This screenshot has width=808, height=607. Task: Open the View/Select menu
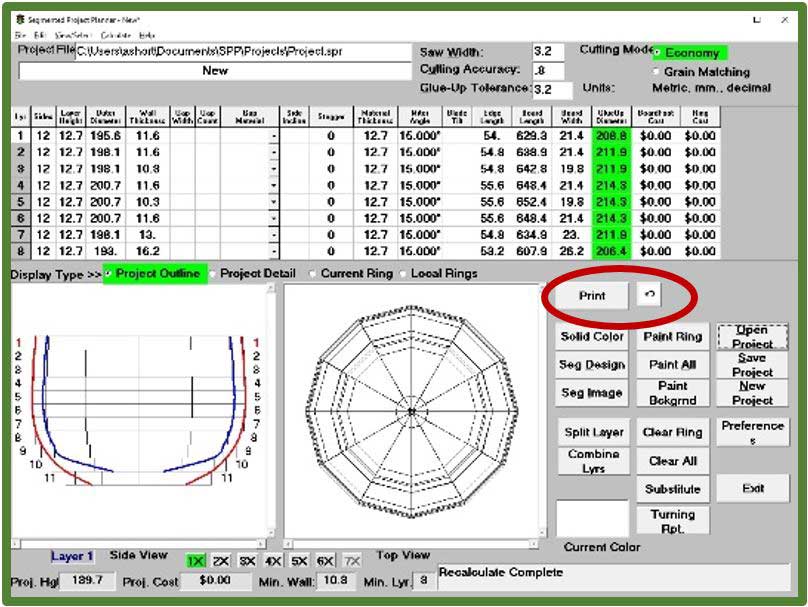pyautogui.click(x=73, y=36)
